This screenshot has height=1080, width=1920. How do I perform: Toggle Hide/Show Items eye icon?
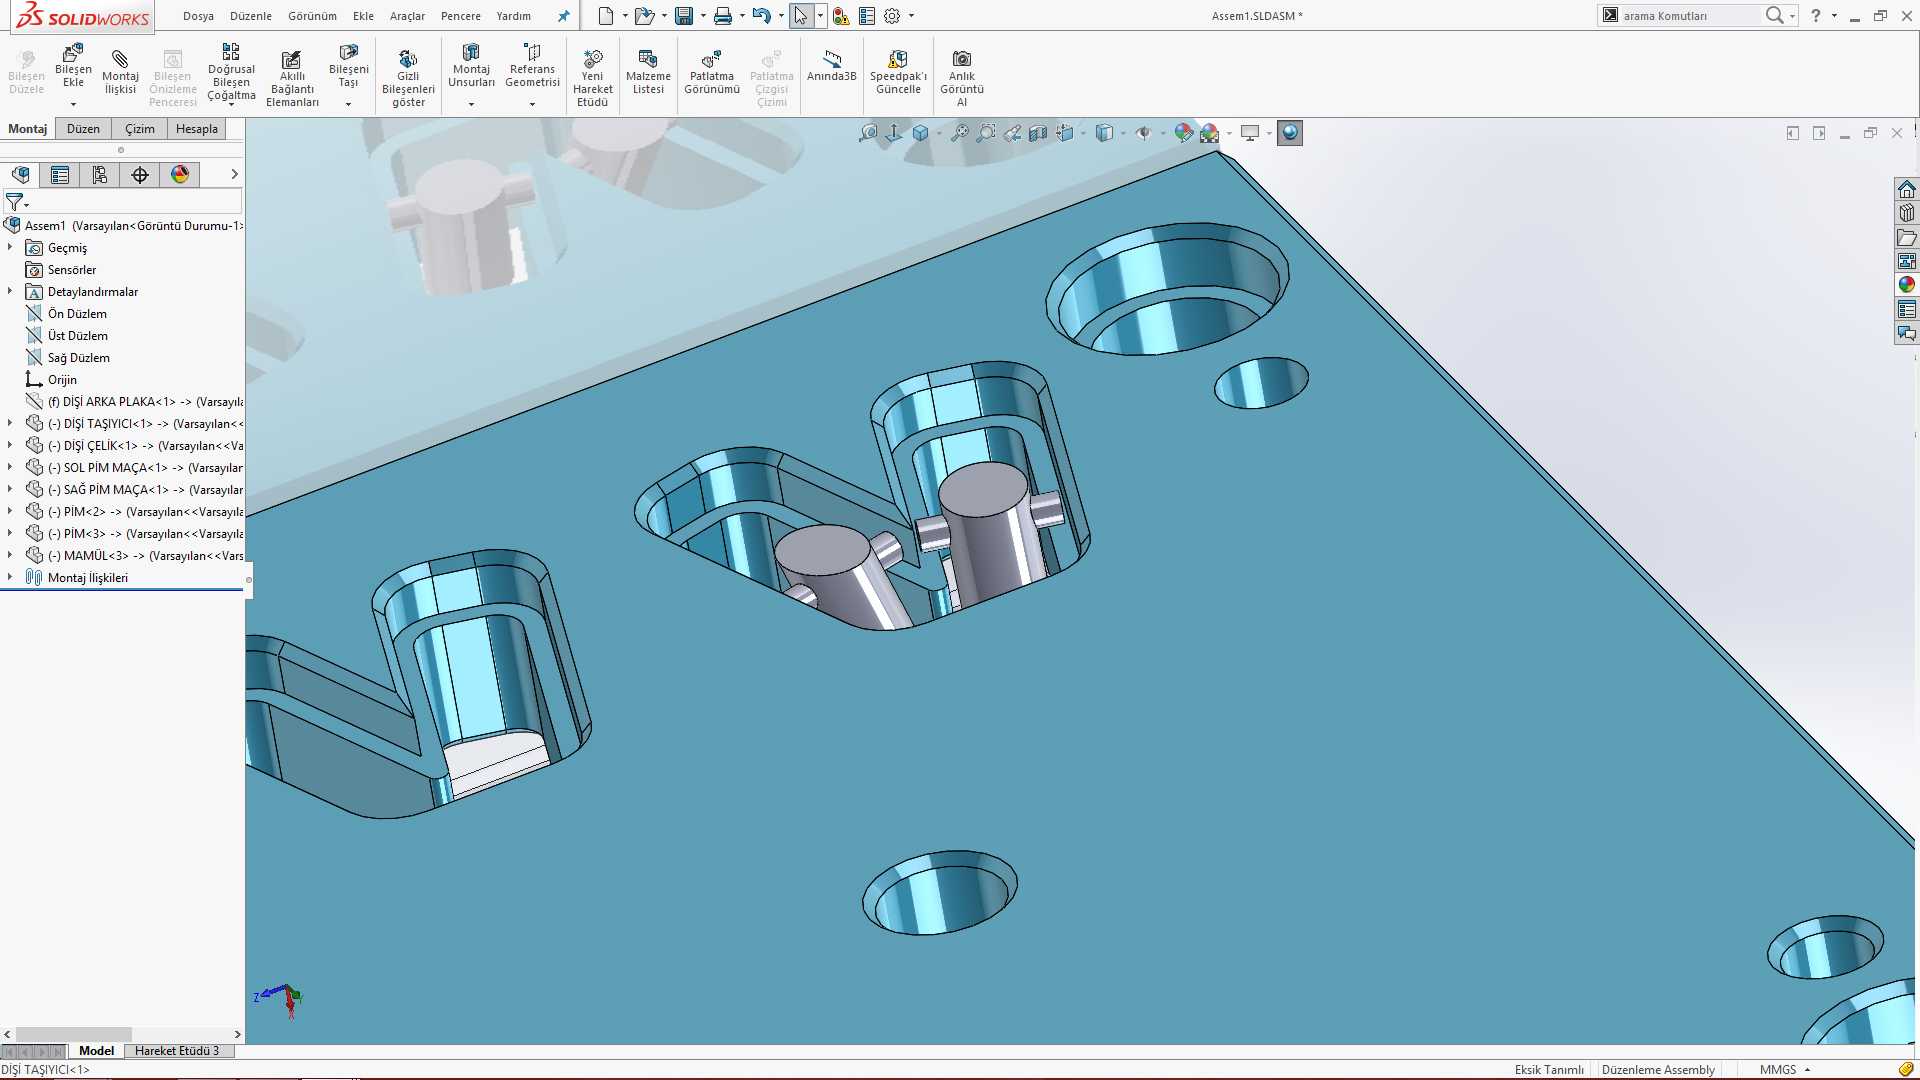pyautogui.click(x=1143, y=133)
